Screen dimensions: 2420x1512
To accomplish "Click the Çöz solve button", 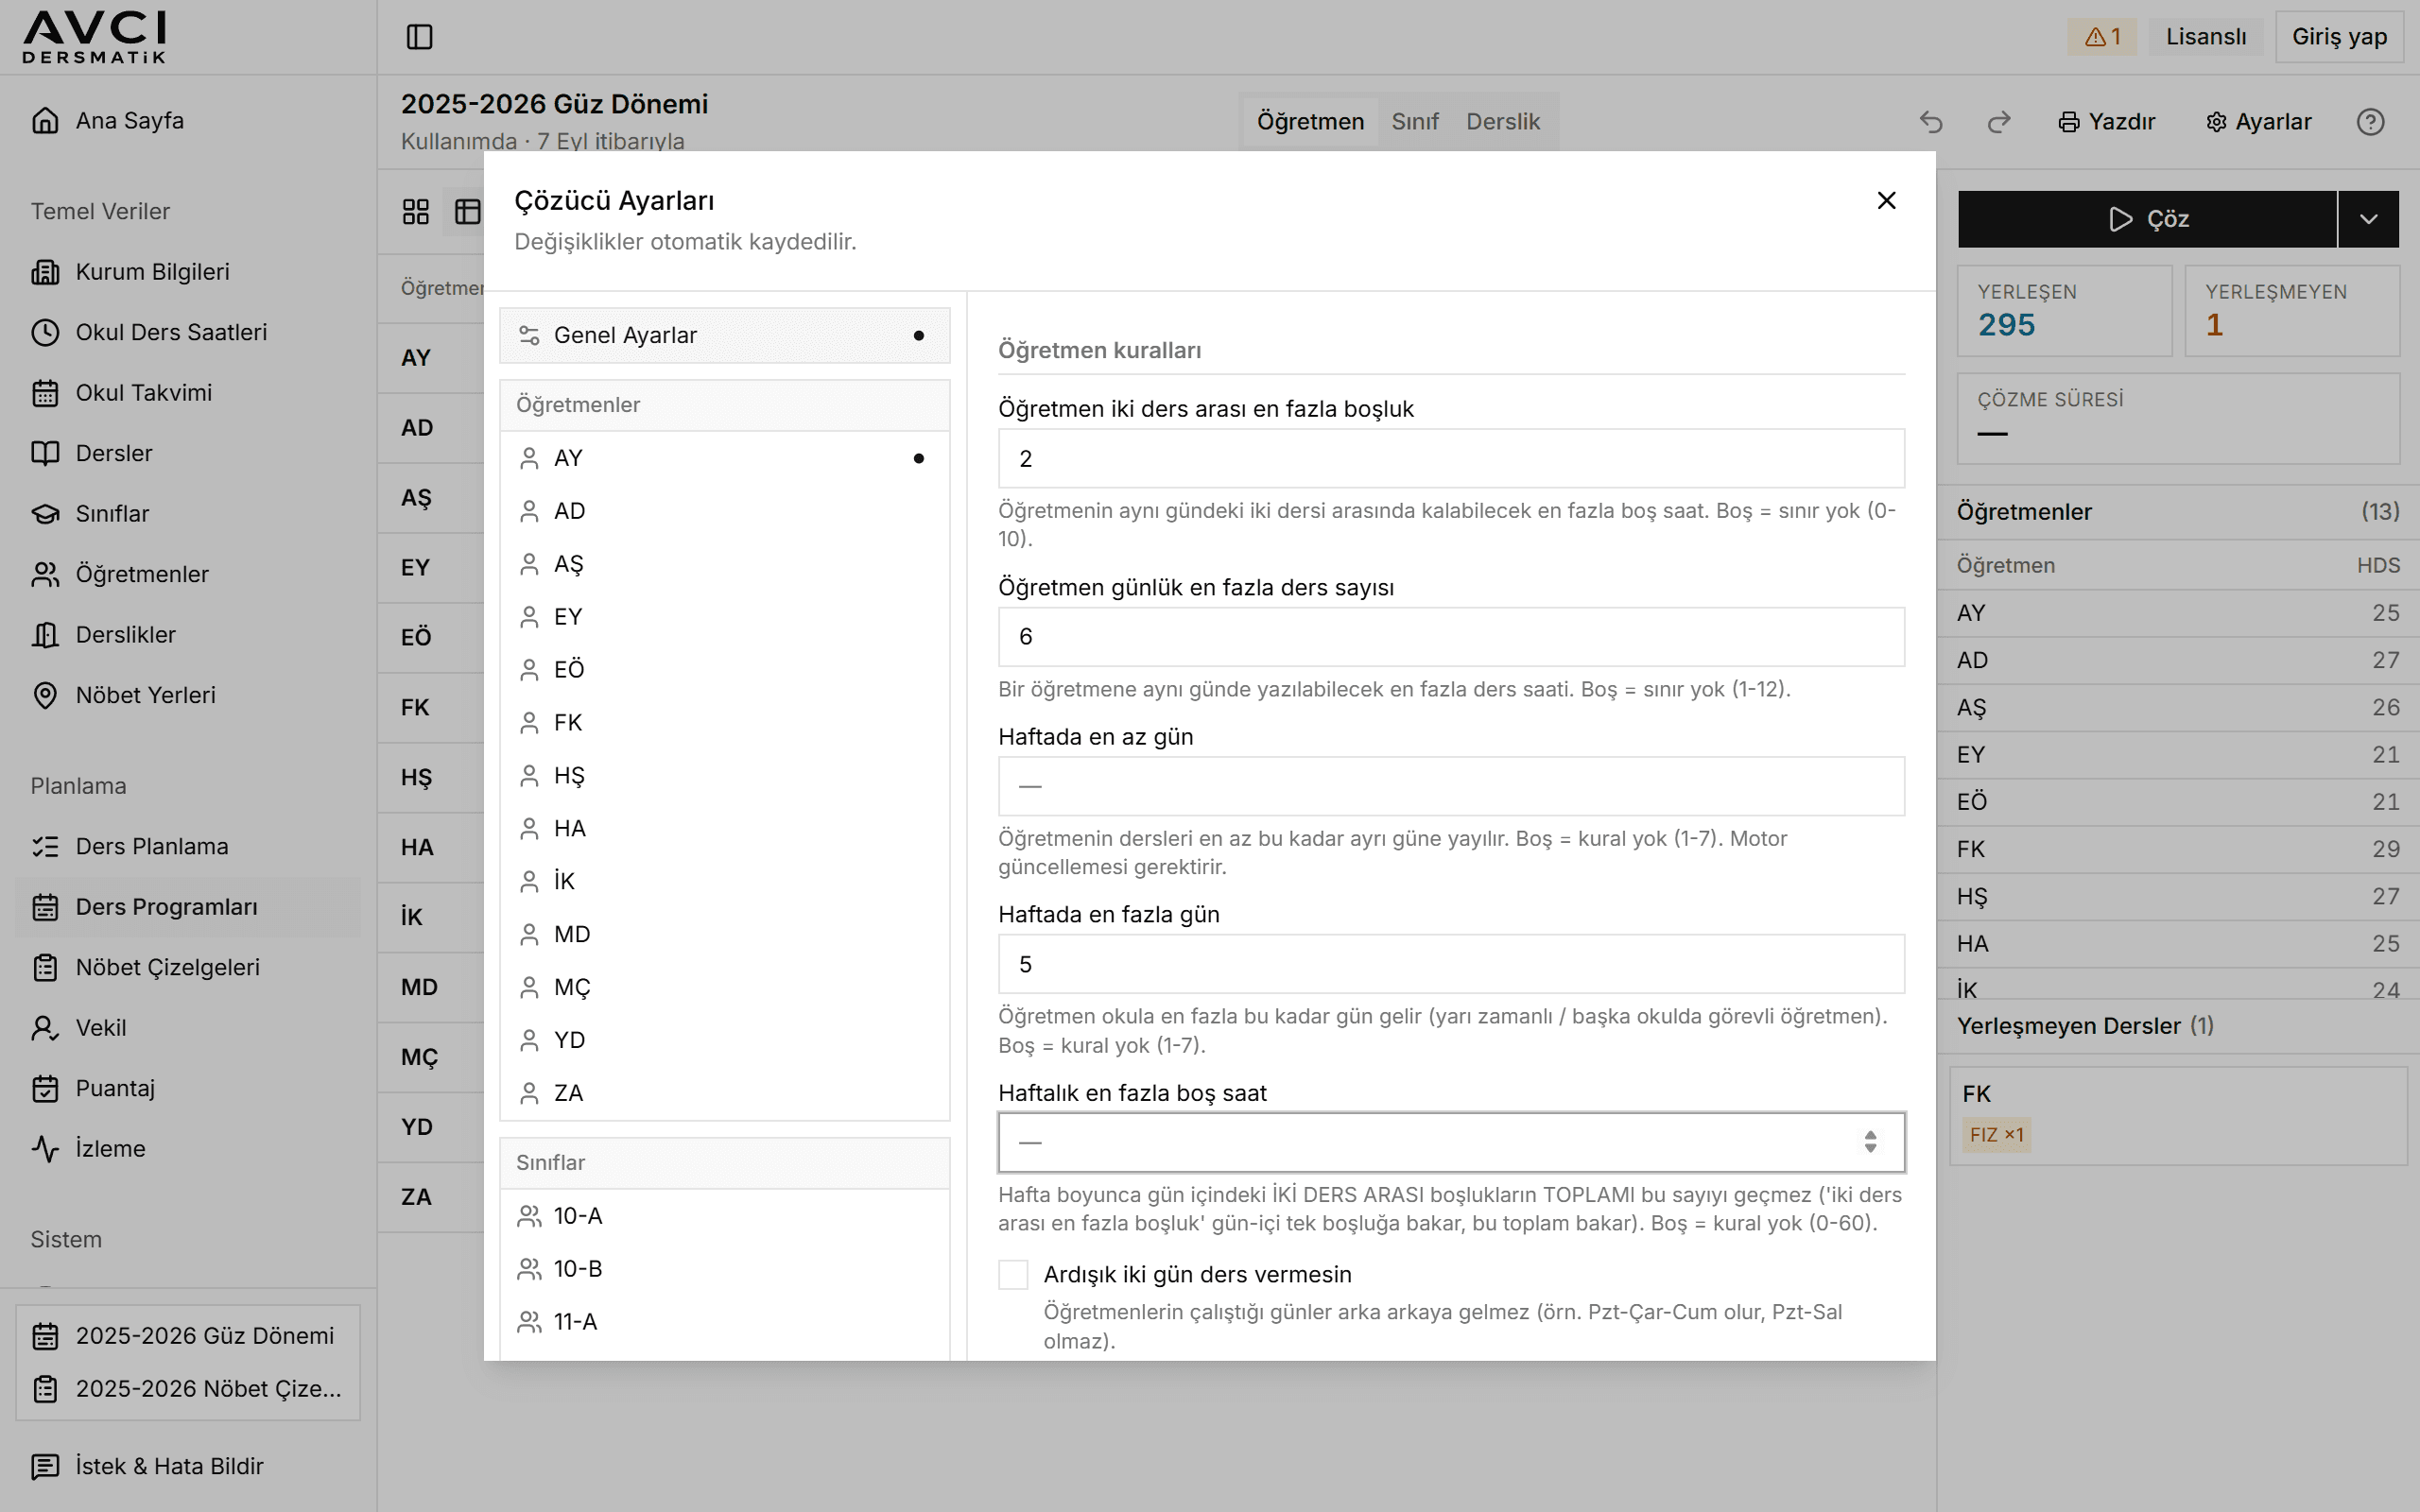I will (2147, 219).
